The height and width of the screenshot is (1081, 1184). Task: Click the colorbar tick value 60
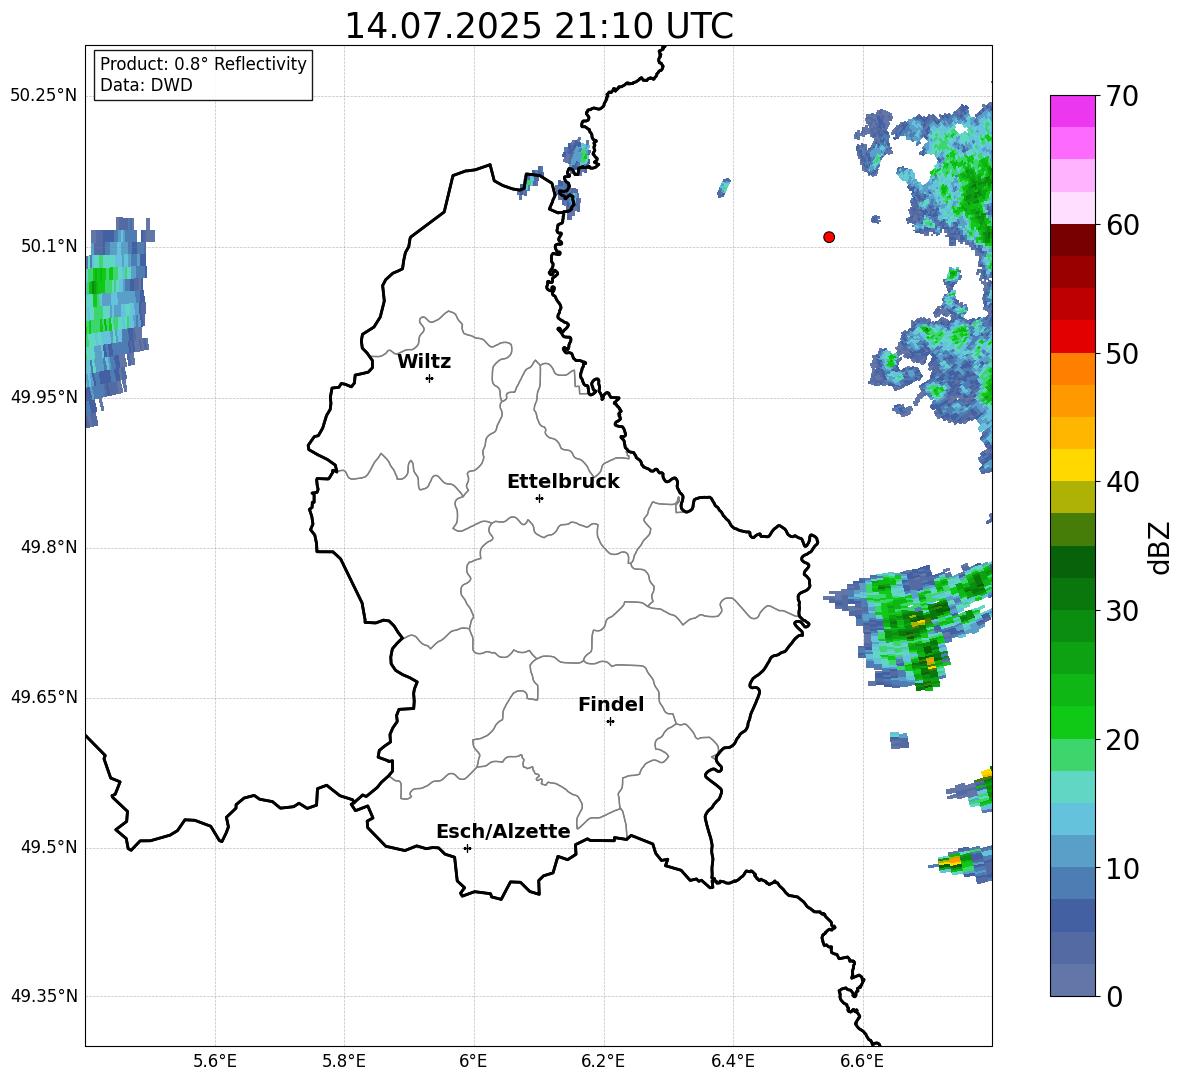click(x=1122, y=225)
